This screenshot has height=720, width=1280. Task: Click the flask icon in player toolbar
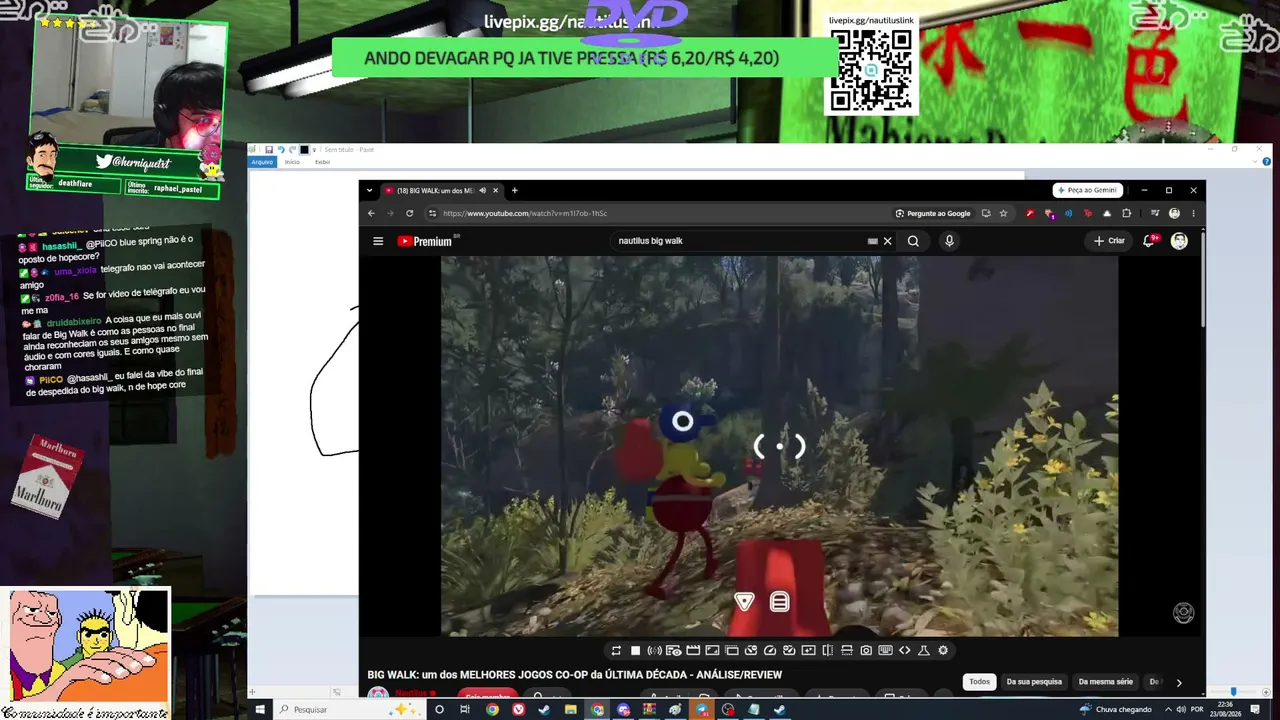tap(924, 650)
